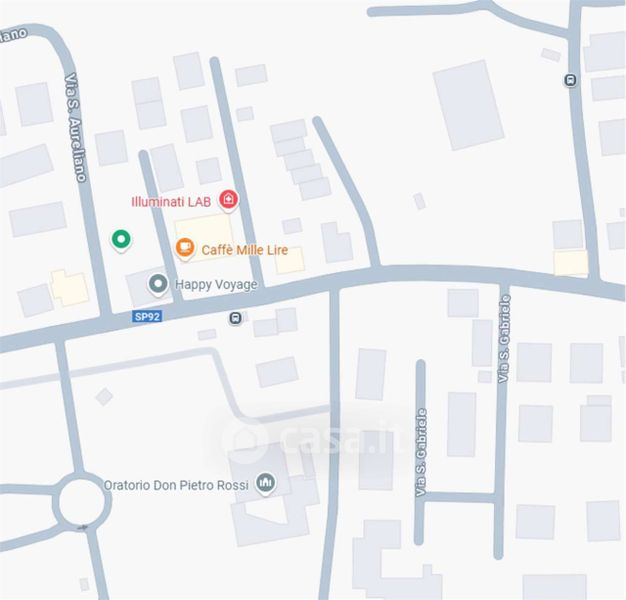The width and height of the screenshot is (626, 600).
Task: Click the center of the roundabout
Action: coord(82,501)
